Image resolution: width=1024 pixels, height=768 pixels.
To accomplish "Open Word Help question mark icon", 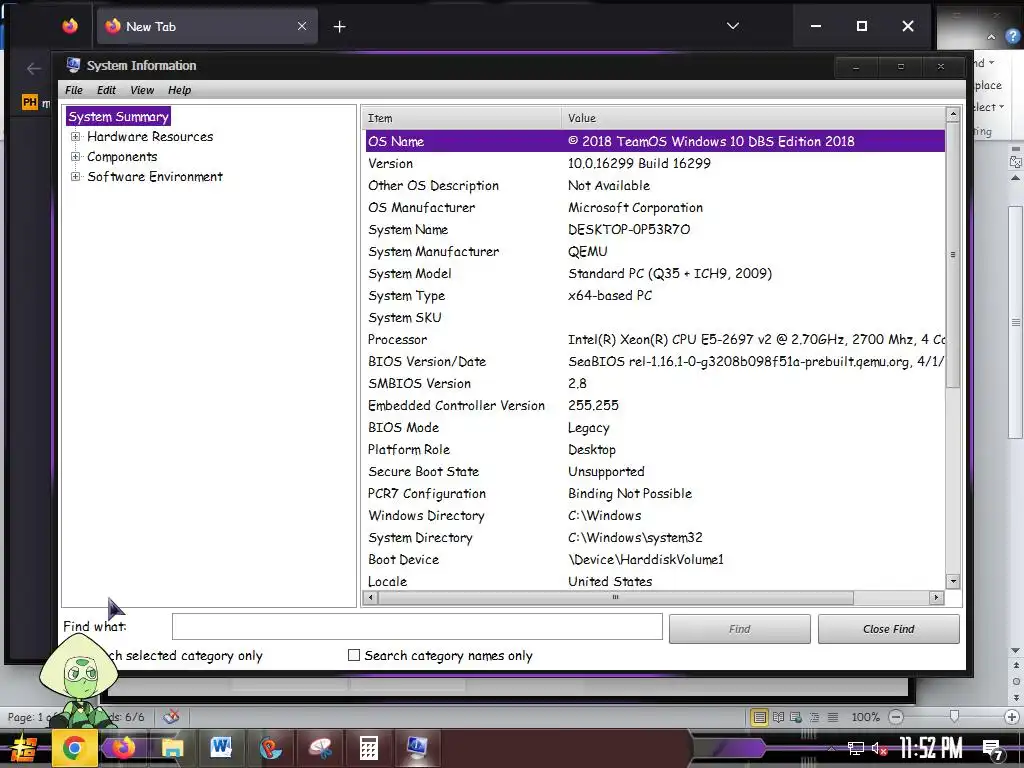I will [x=1013, y=37].
